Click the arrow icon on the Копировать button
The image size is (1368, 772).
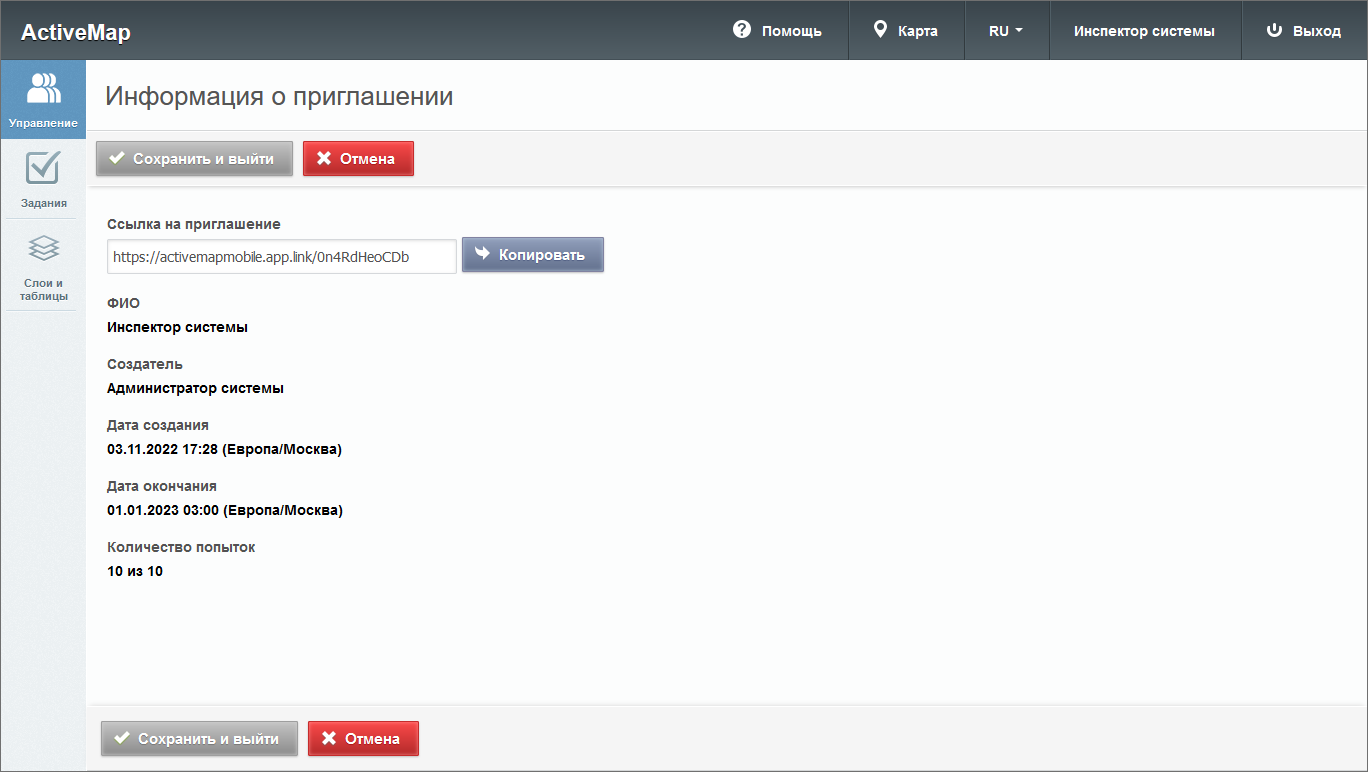tap(482, 254)
